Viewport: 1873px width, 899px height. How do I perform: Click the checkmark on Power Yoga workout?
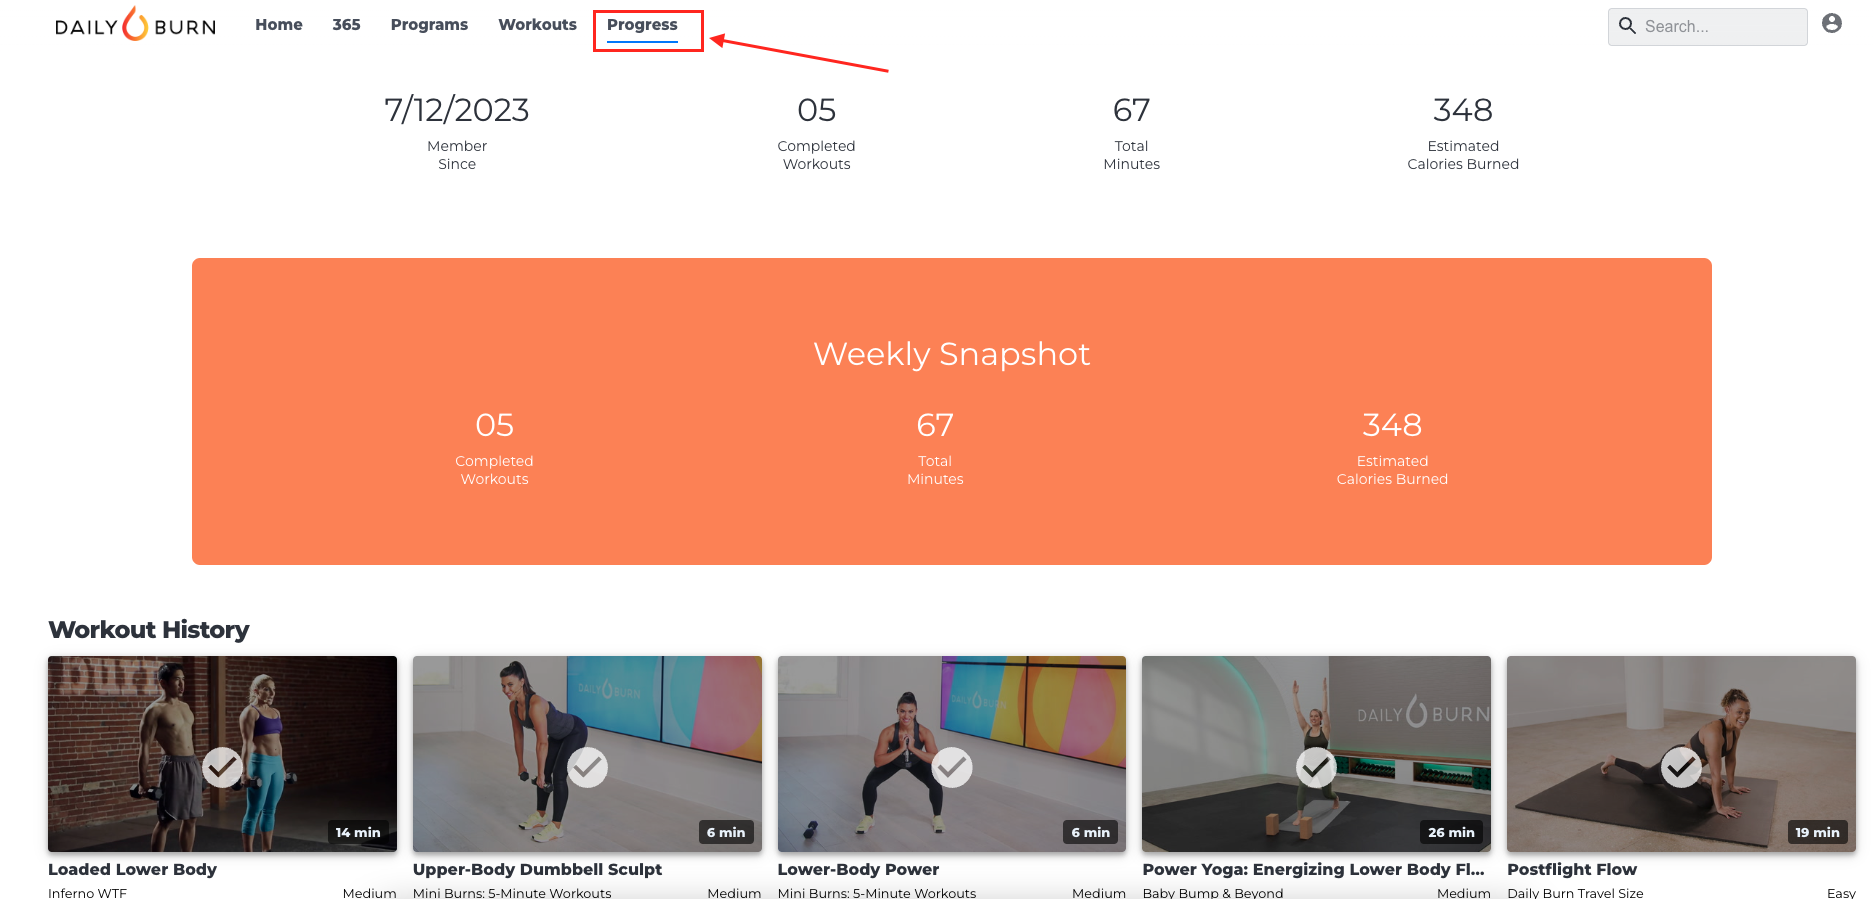pyautogui.click(x=1316, y=767)
